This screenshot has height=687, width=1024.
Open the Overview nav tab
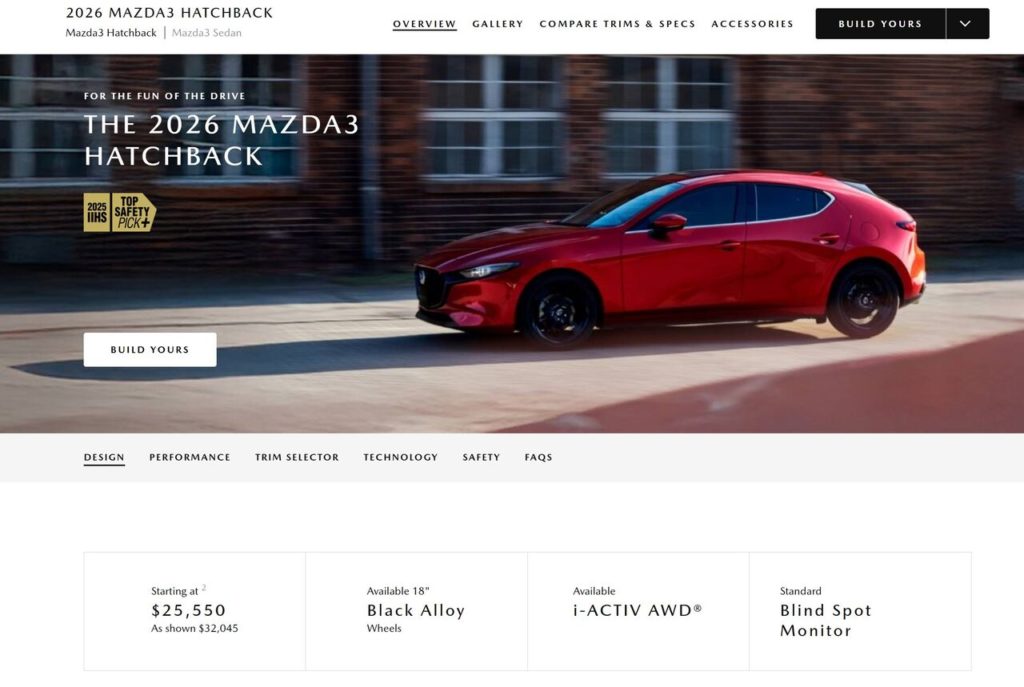click(x=424, y=24)
